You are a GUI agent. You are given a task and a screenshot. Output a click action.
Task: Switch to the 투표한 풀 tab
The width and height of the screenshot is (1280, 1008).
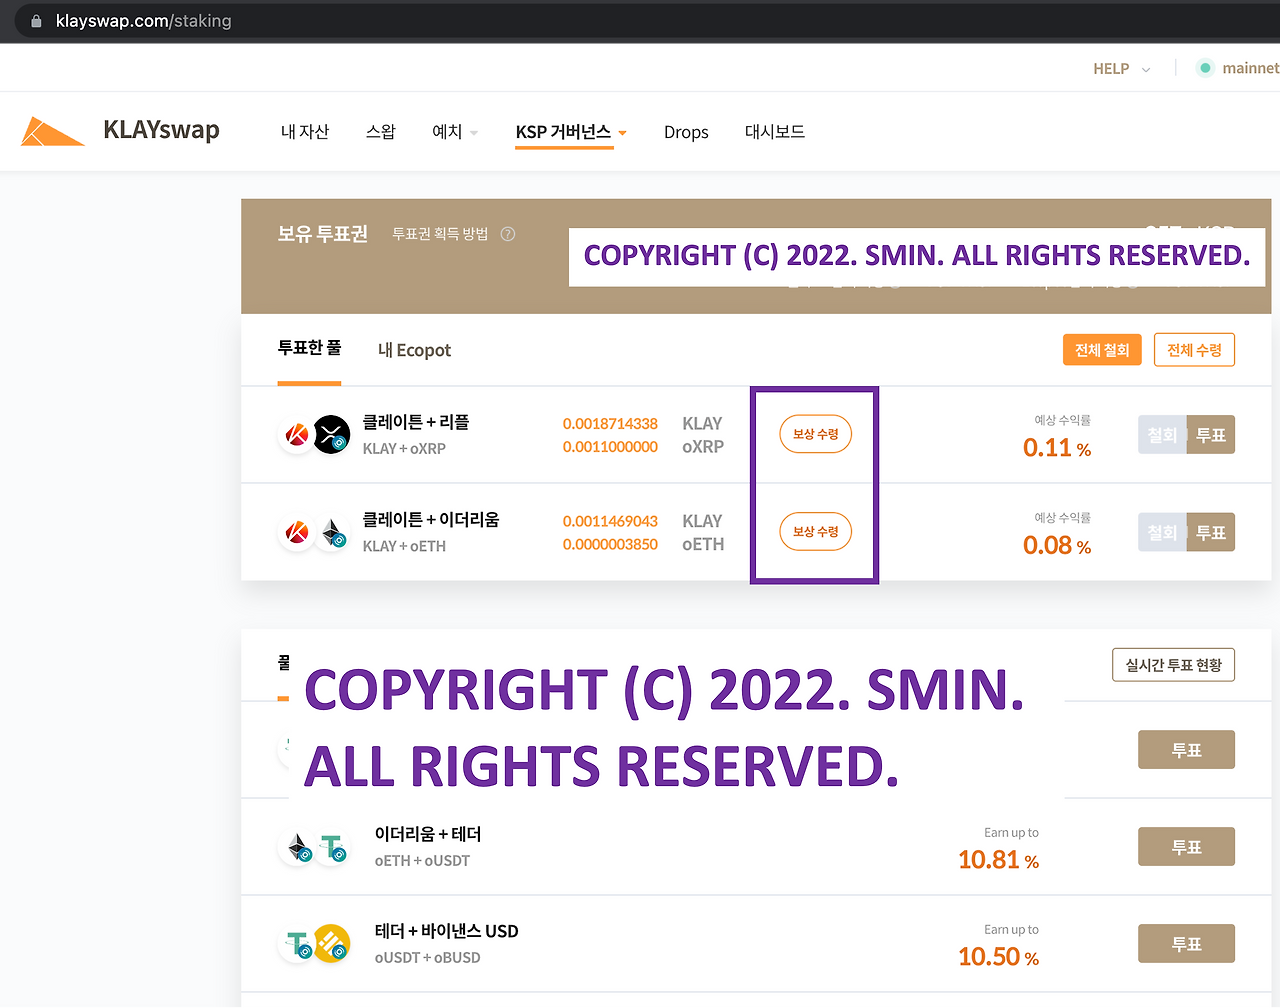coord(309,348)
